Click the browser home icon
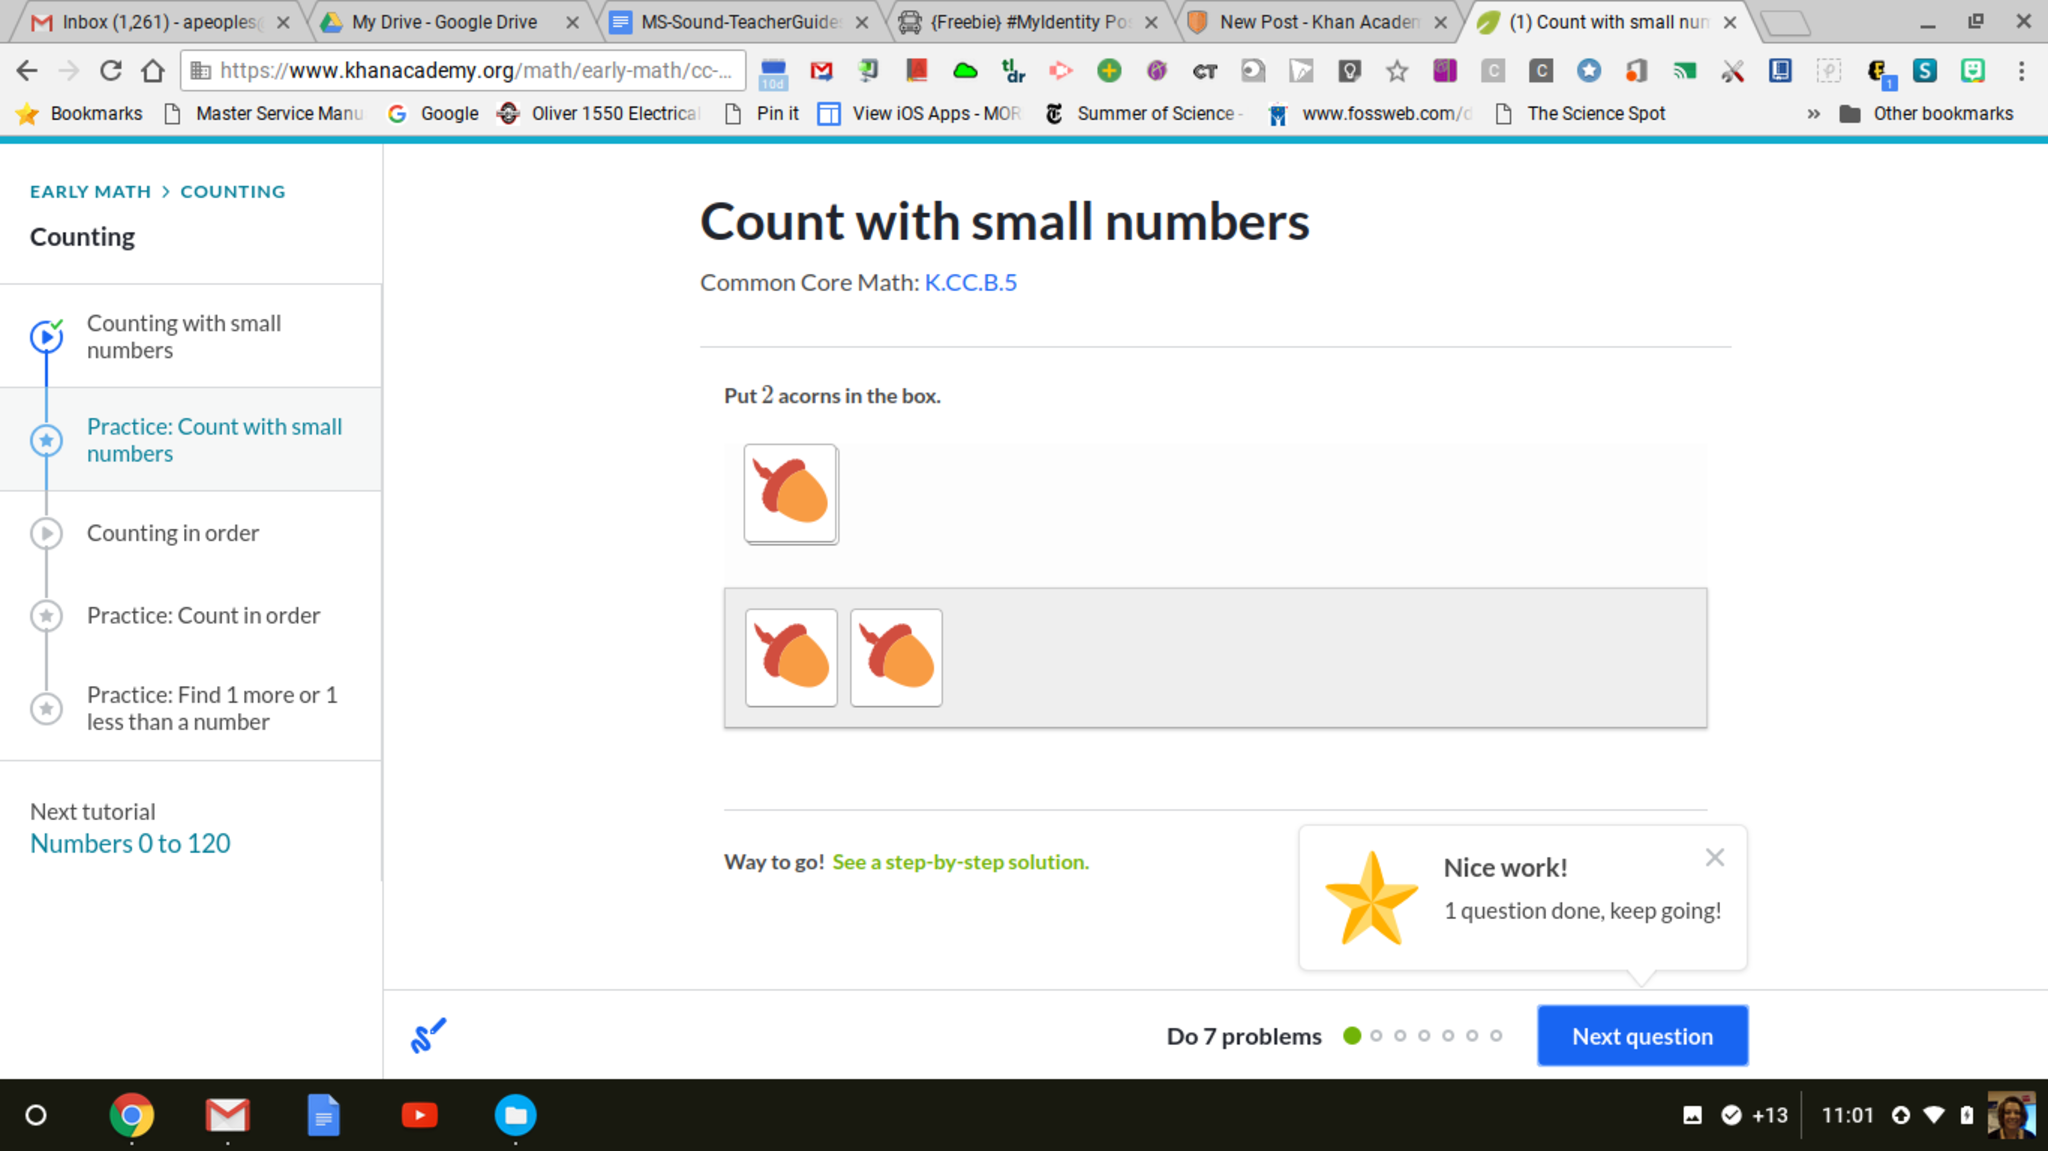The width and height of the screenshot is (2048, 1151). click(152, 71)
